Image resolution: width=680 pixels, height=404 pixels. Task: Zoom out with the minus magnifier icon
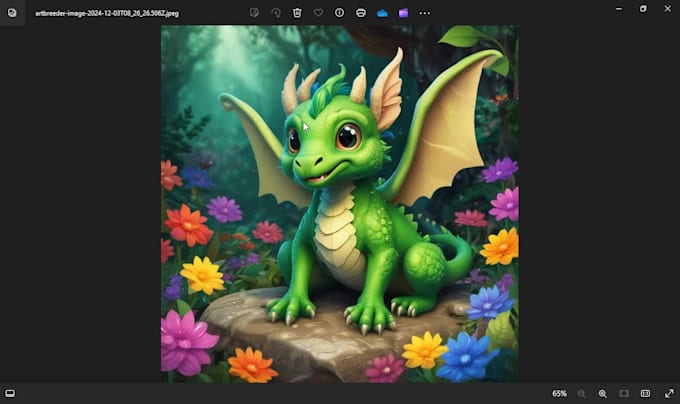point(582,394)
